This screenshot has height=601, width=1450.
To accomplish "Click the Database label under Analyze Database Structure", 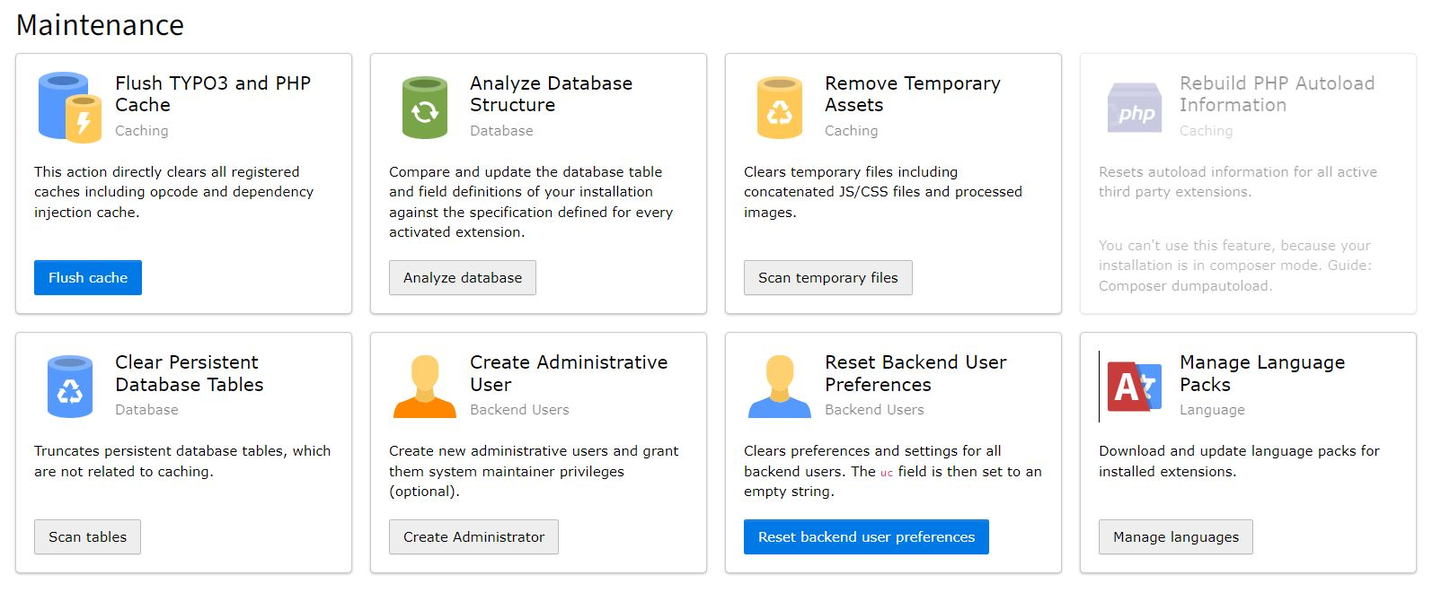I will click(x=502, y=131).
